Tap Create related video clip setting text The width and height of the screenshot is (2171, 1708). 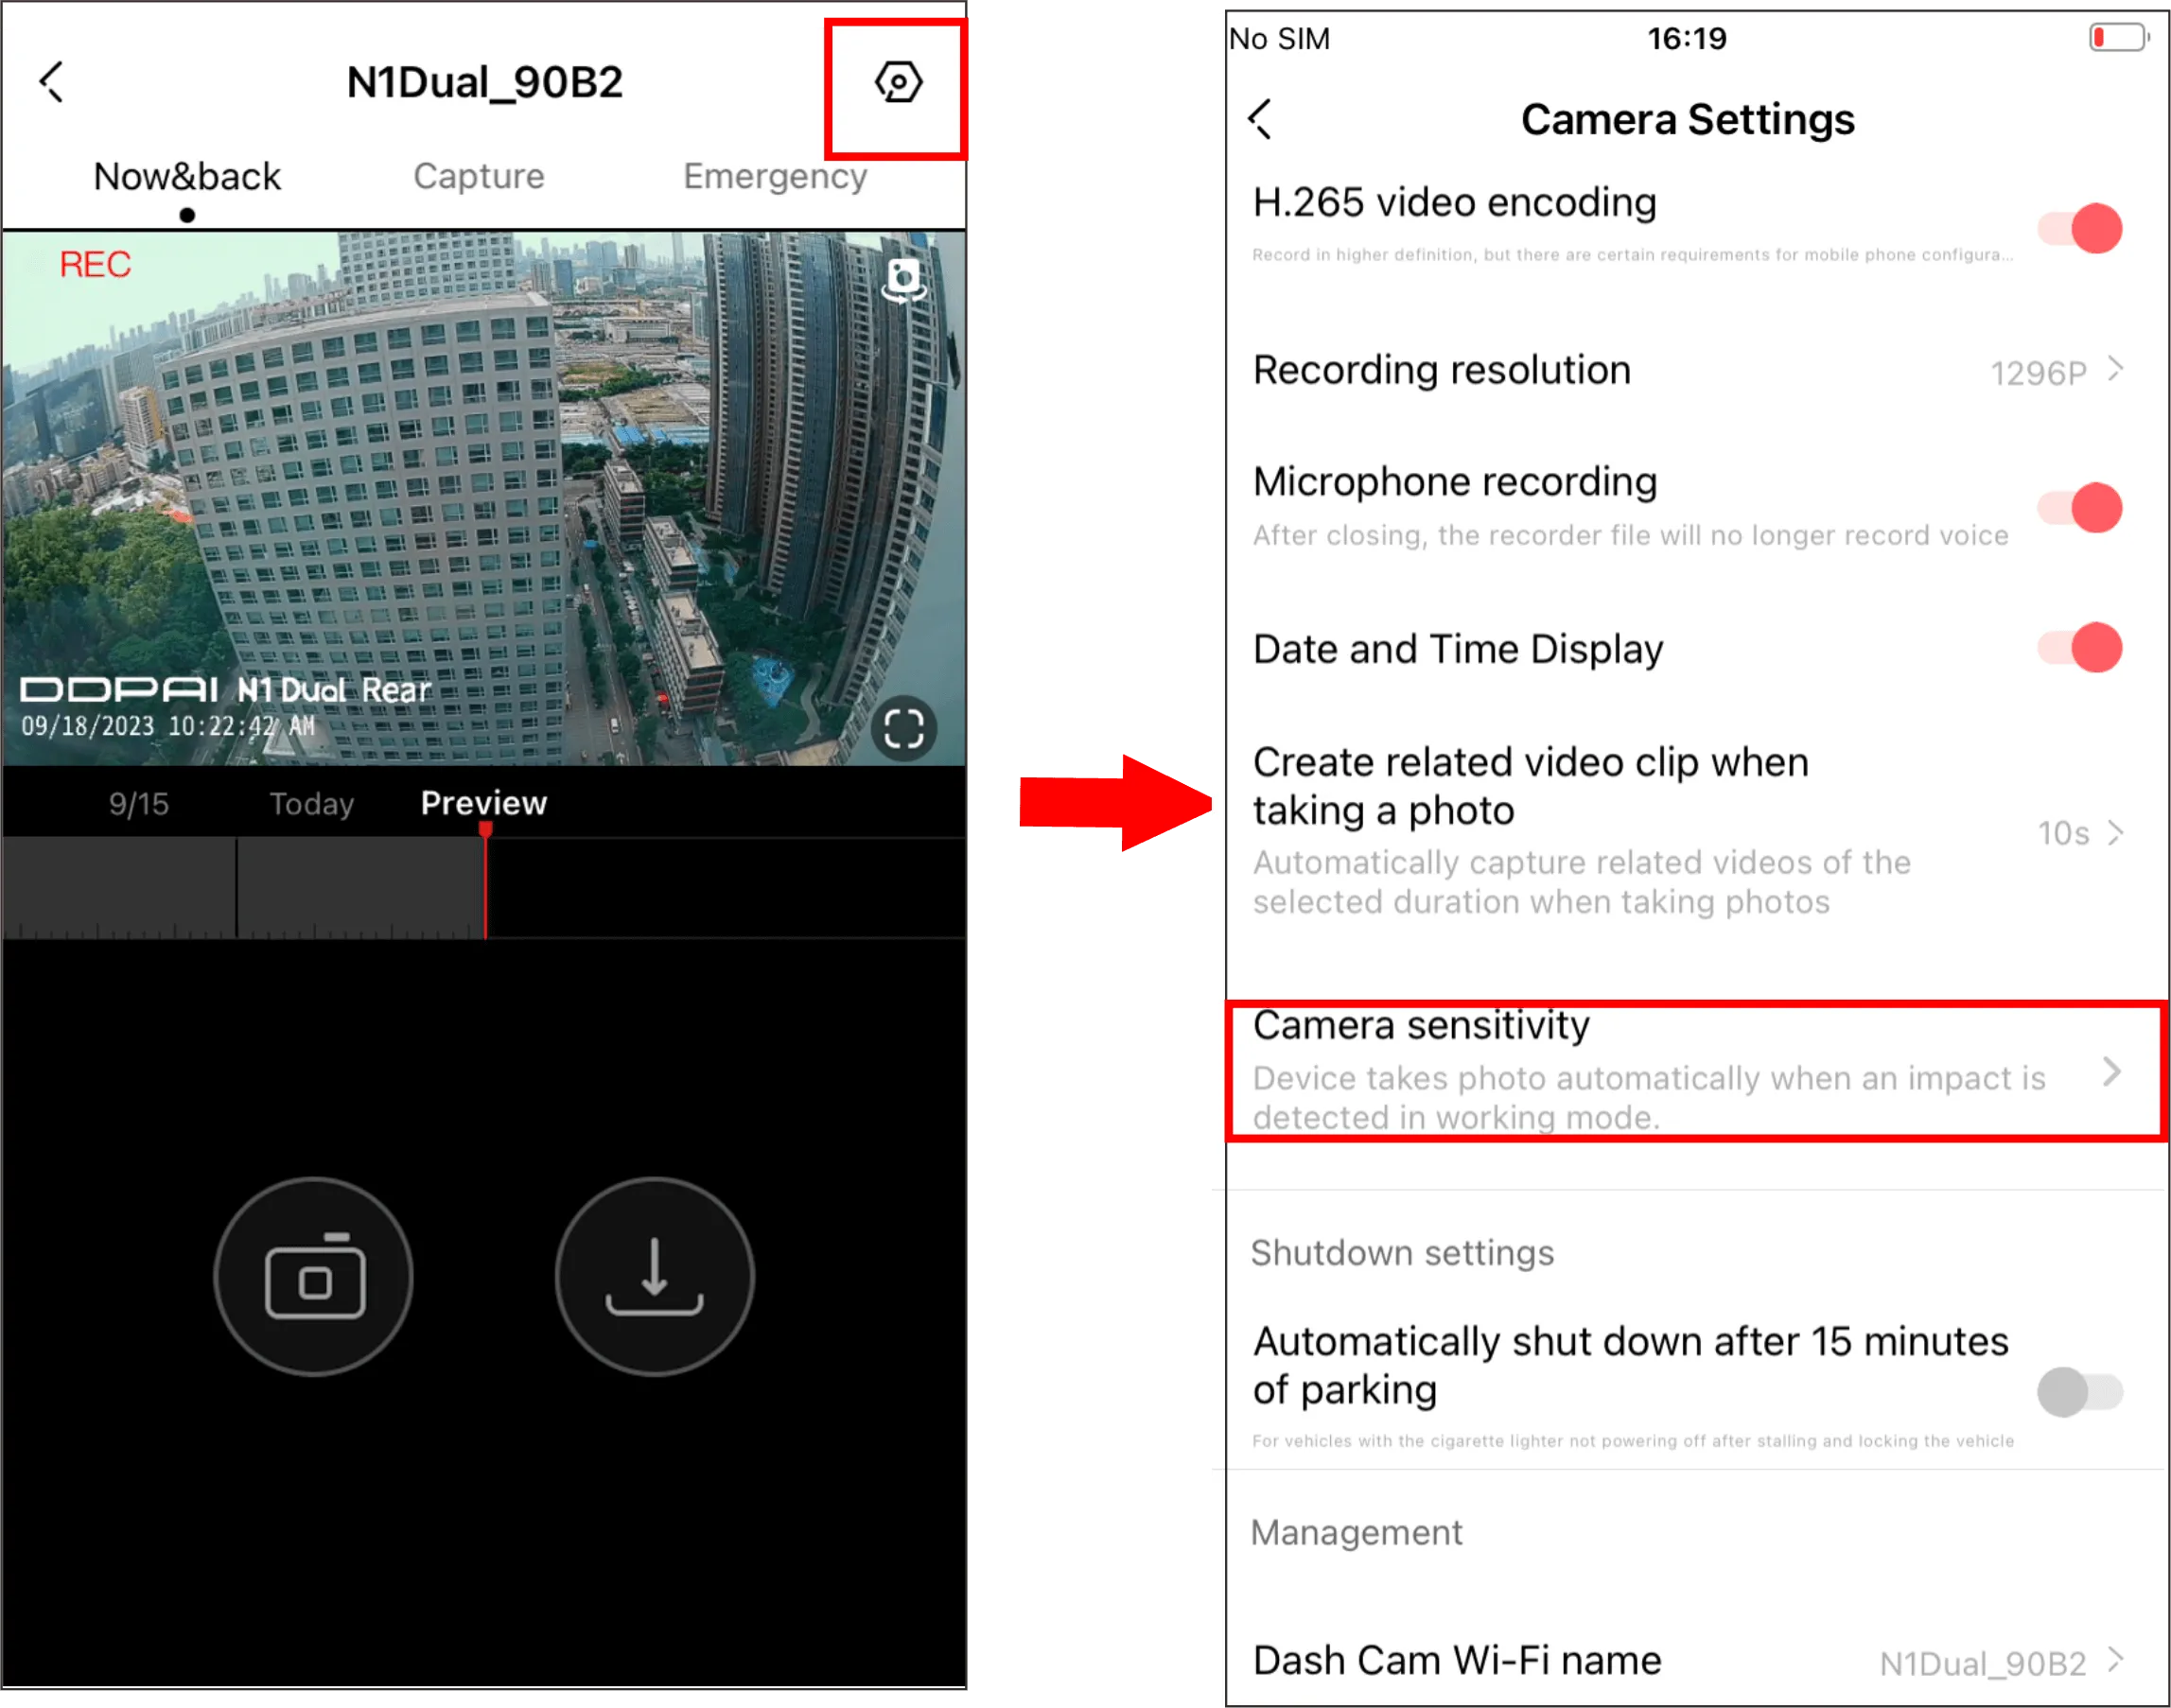pos(1531,786)
